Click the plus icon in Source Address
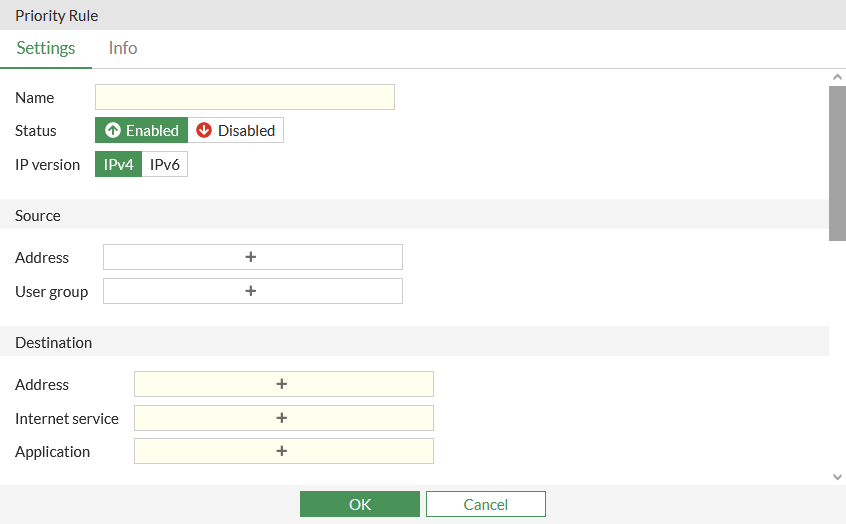The width and height of the screenshot is (846, 524). click(x=251, y=257)
